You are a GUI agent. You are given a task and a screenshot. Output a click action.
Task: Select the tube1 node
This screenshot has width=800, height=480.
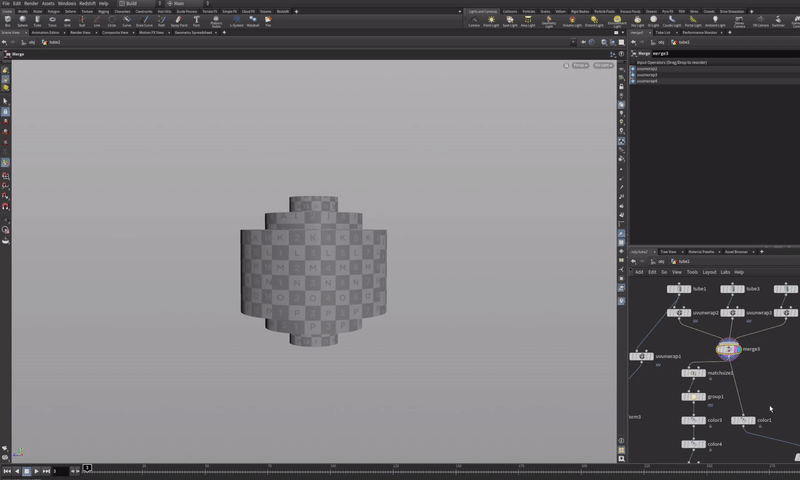pos(679,289)
